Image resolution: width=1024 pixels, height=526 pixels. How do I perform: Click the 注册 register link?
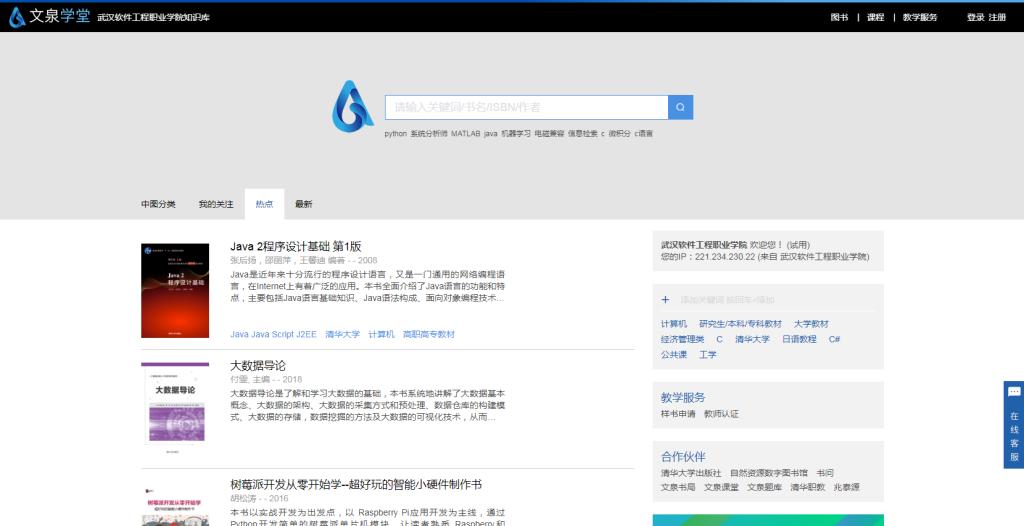[x=997, y=17]
